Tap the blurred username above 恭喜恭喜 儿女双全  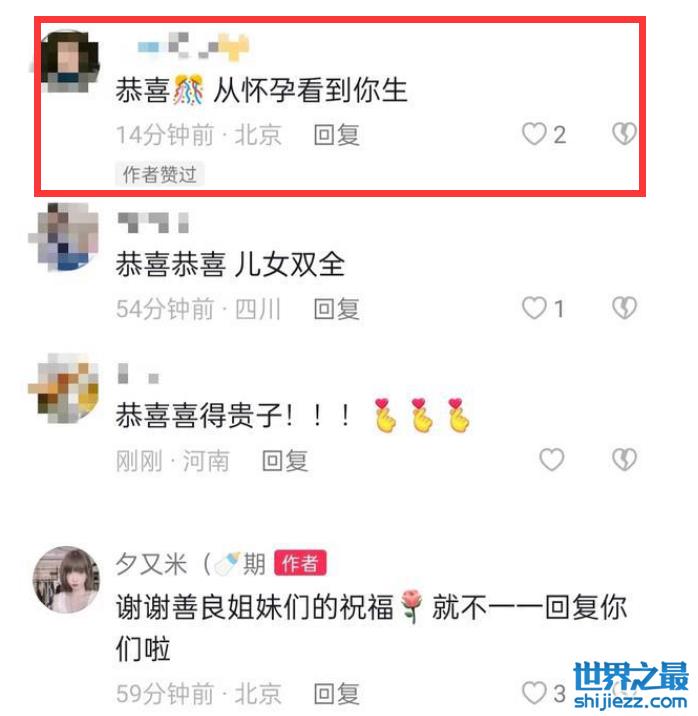pos(153,222)
